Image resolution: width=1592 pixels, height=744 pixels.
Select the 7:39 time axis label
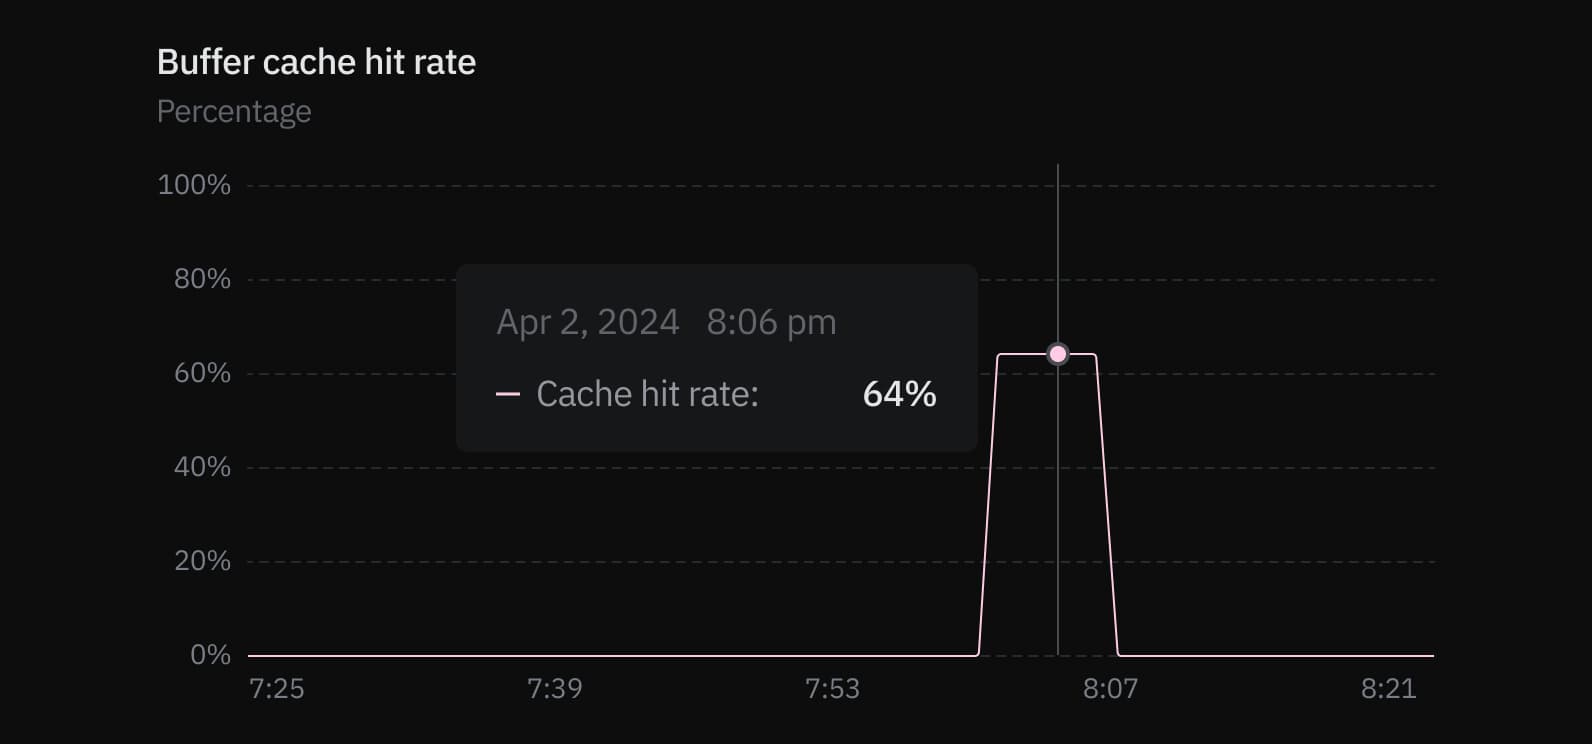(554, 689)
